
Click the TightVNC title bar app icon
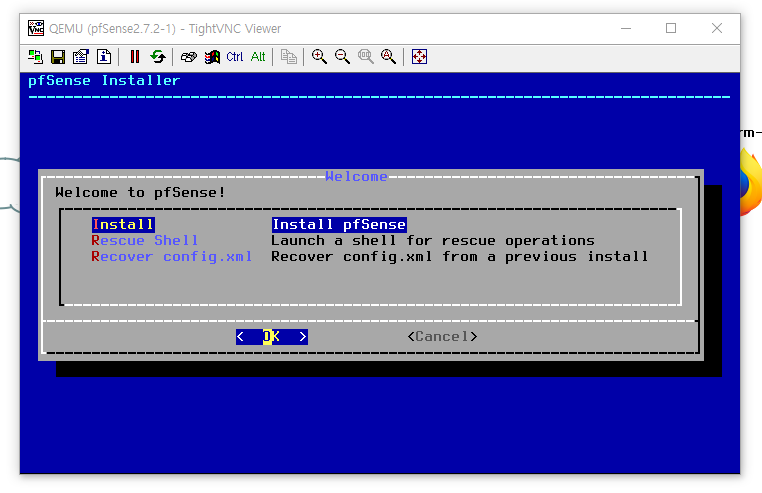click(x=35, y=28)
